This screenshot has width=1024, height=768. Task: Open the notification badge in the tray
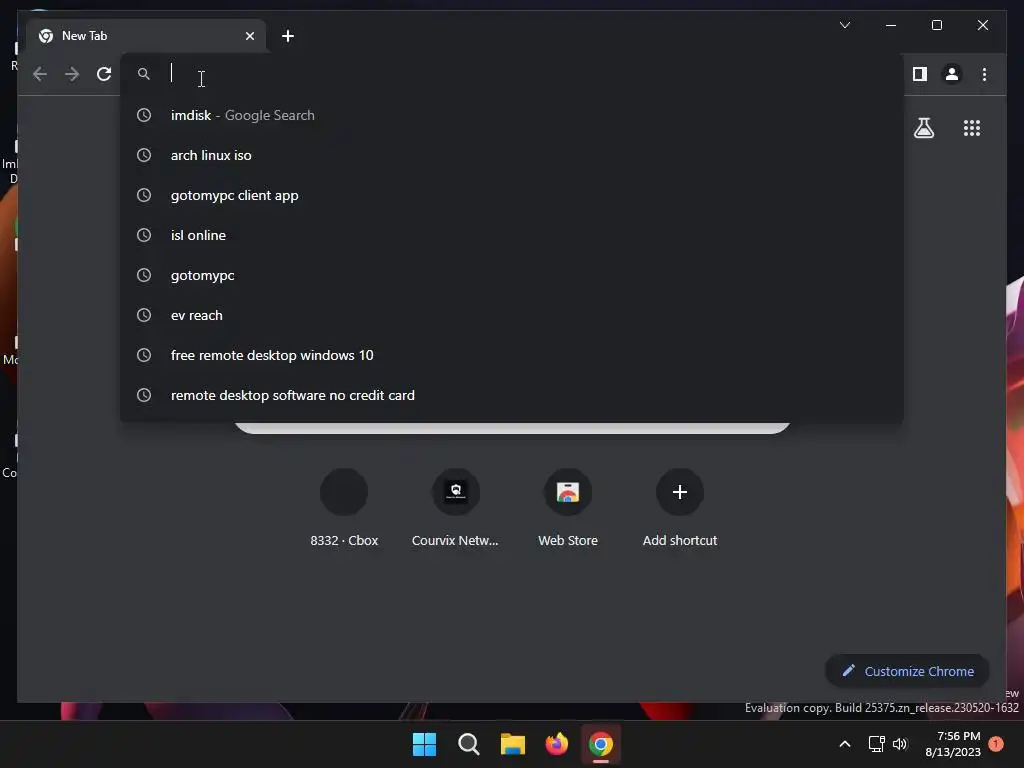(996, 744)
